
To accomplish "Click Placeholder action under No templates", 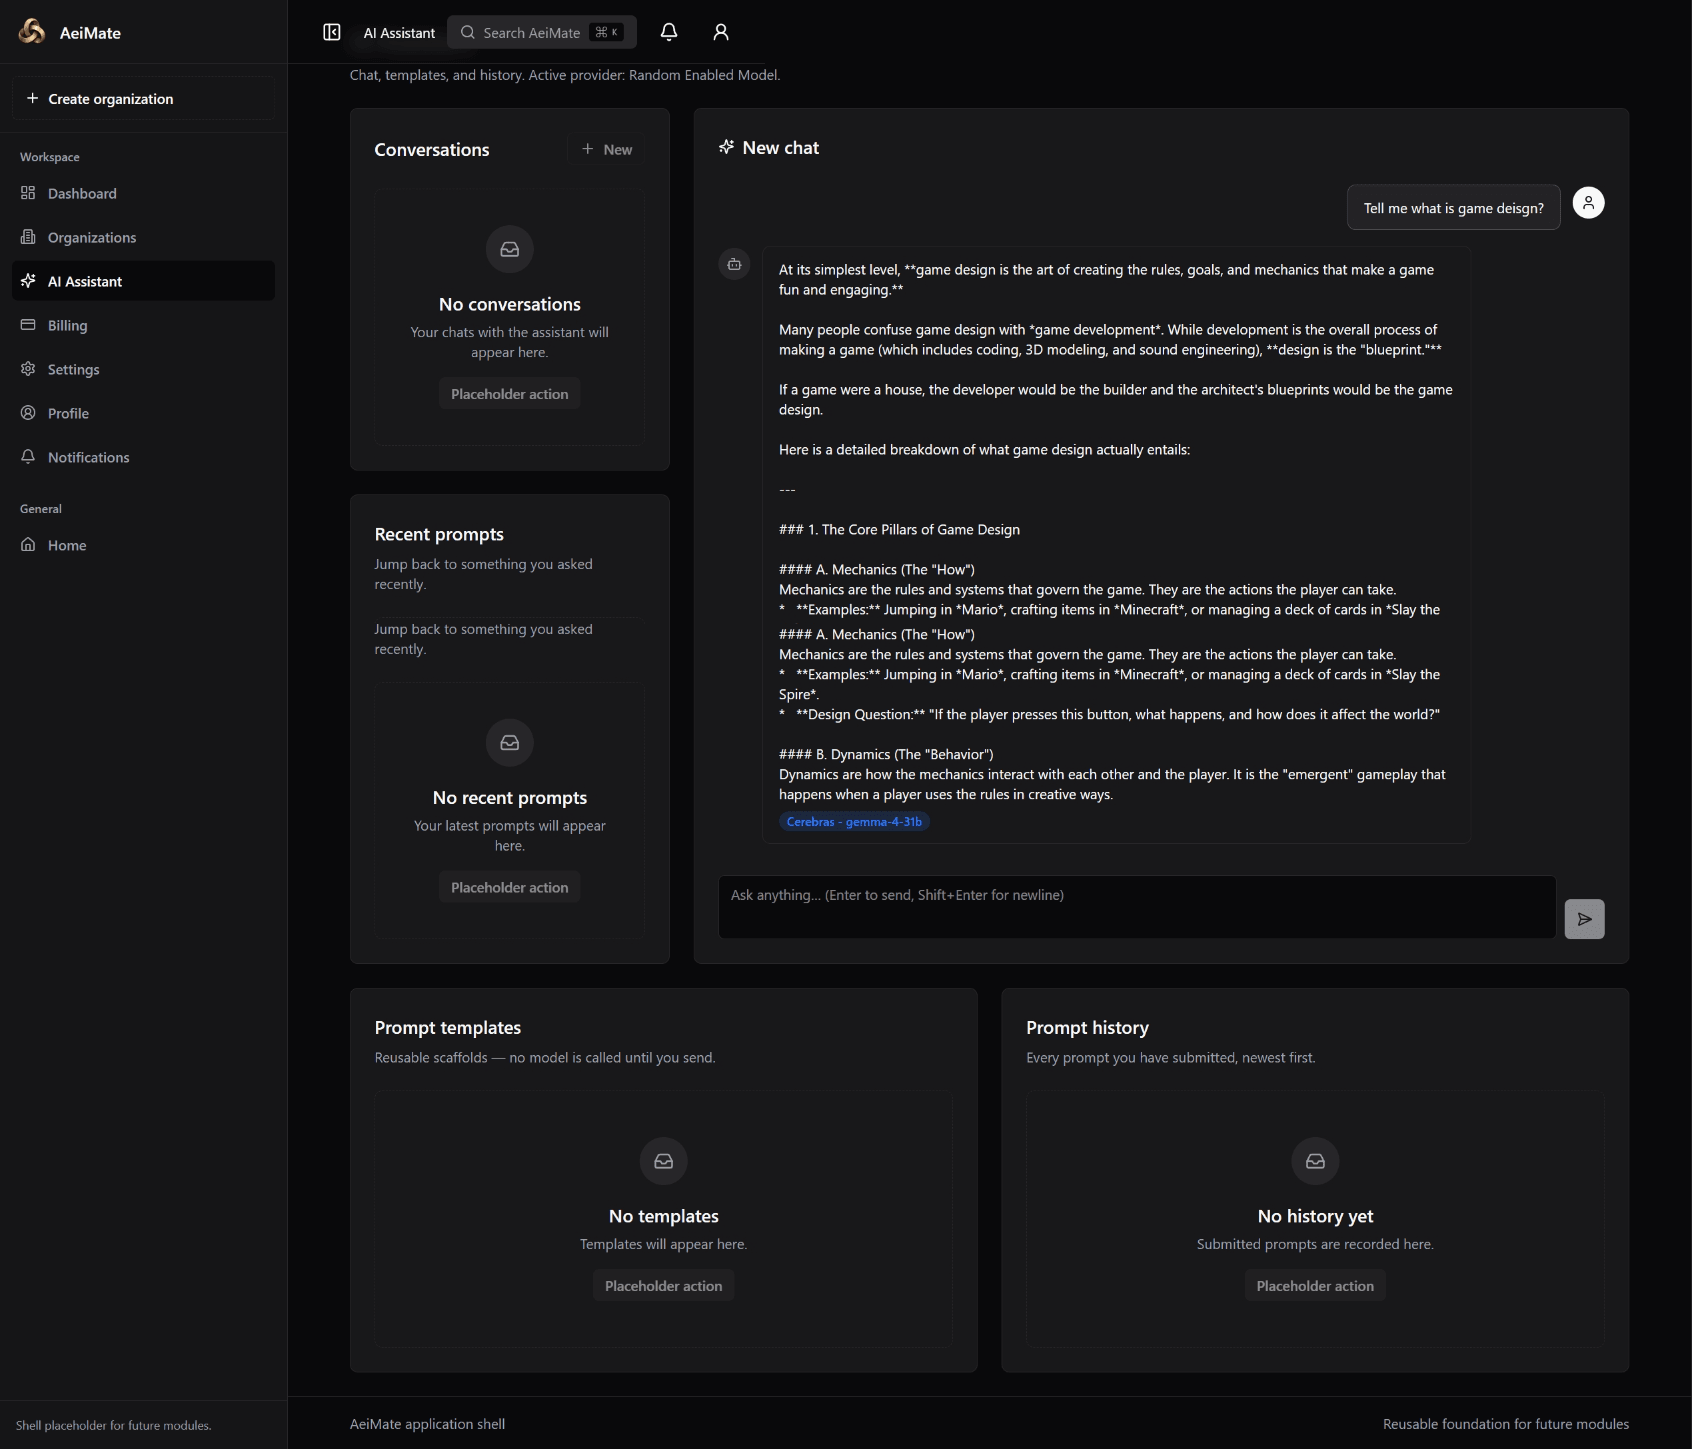I will pyautogui.click(x=664, y=1286).
